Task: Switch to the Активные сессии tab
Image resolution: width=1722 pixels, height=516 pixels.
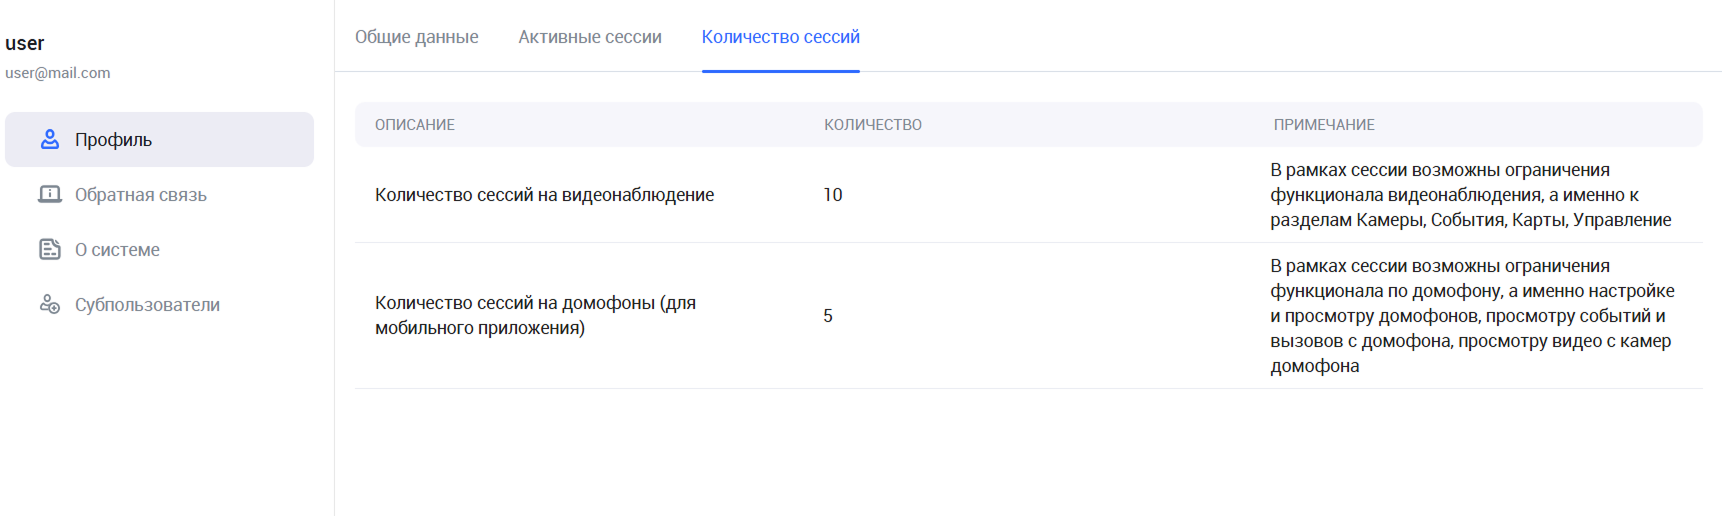Action: 590,37
